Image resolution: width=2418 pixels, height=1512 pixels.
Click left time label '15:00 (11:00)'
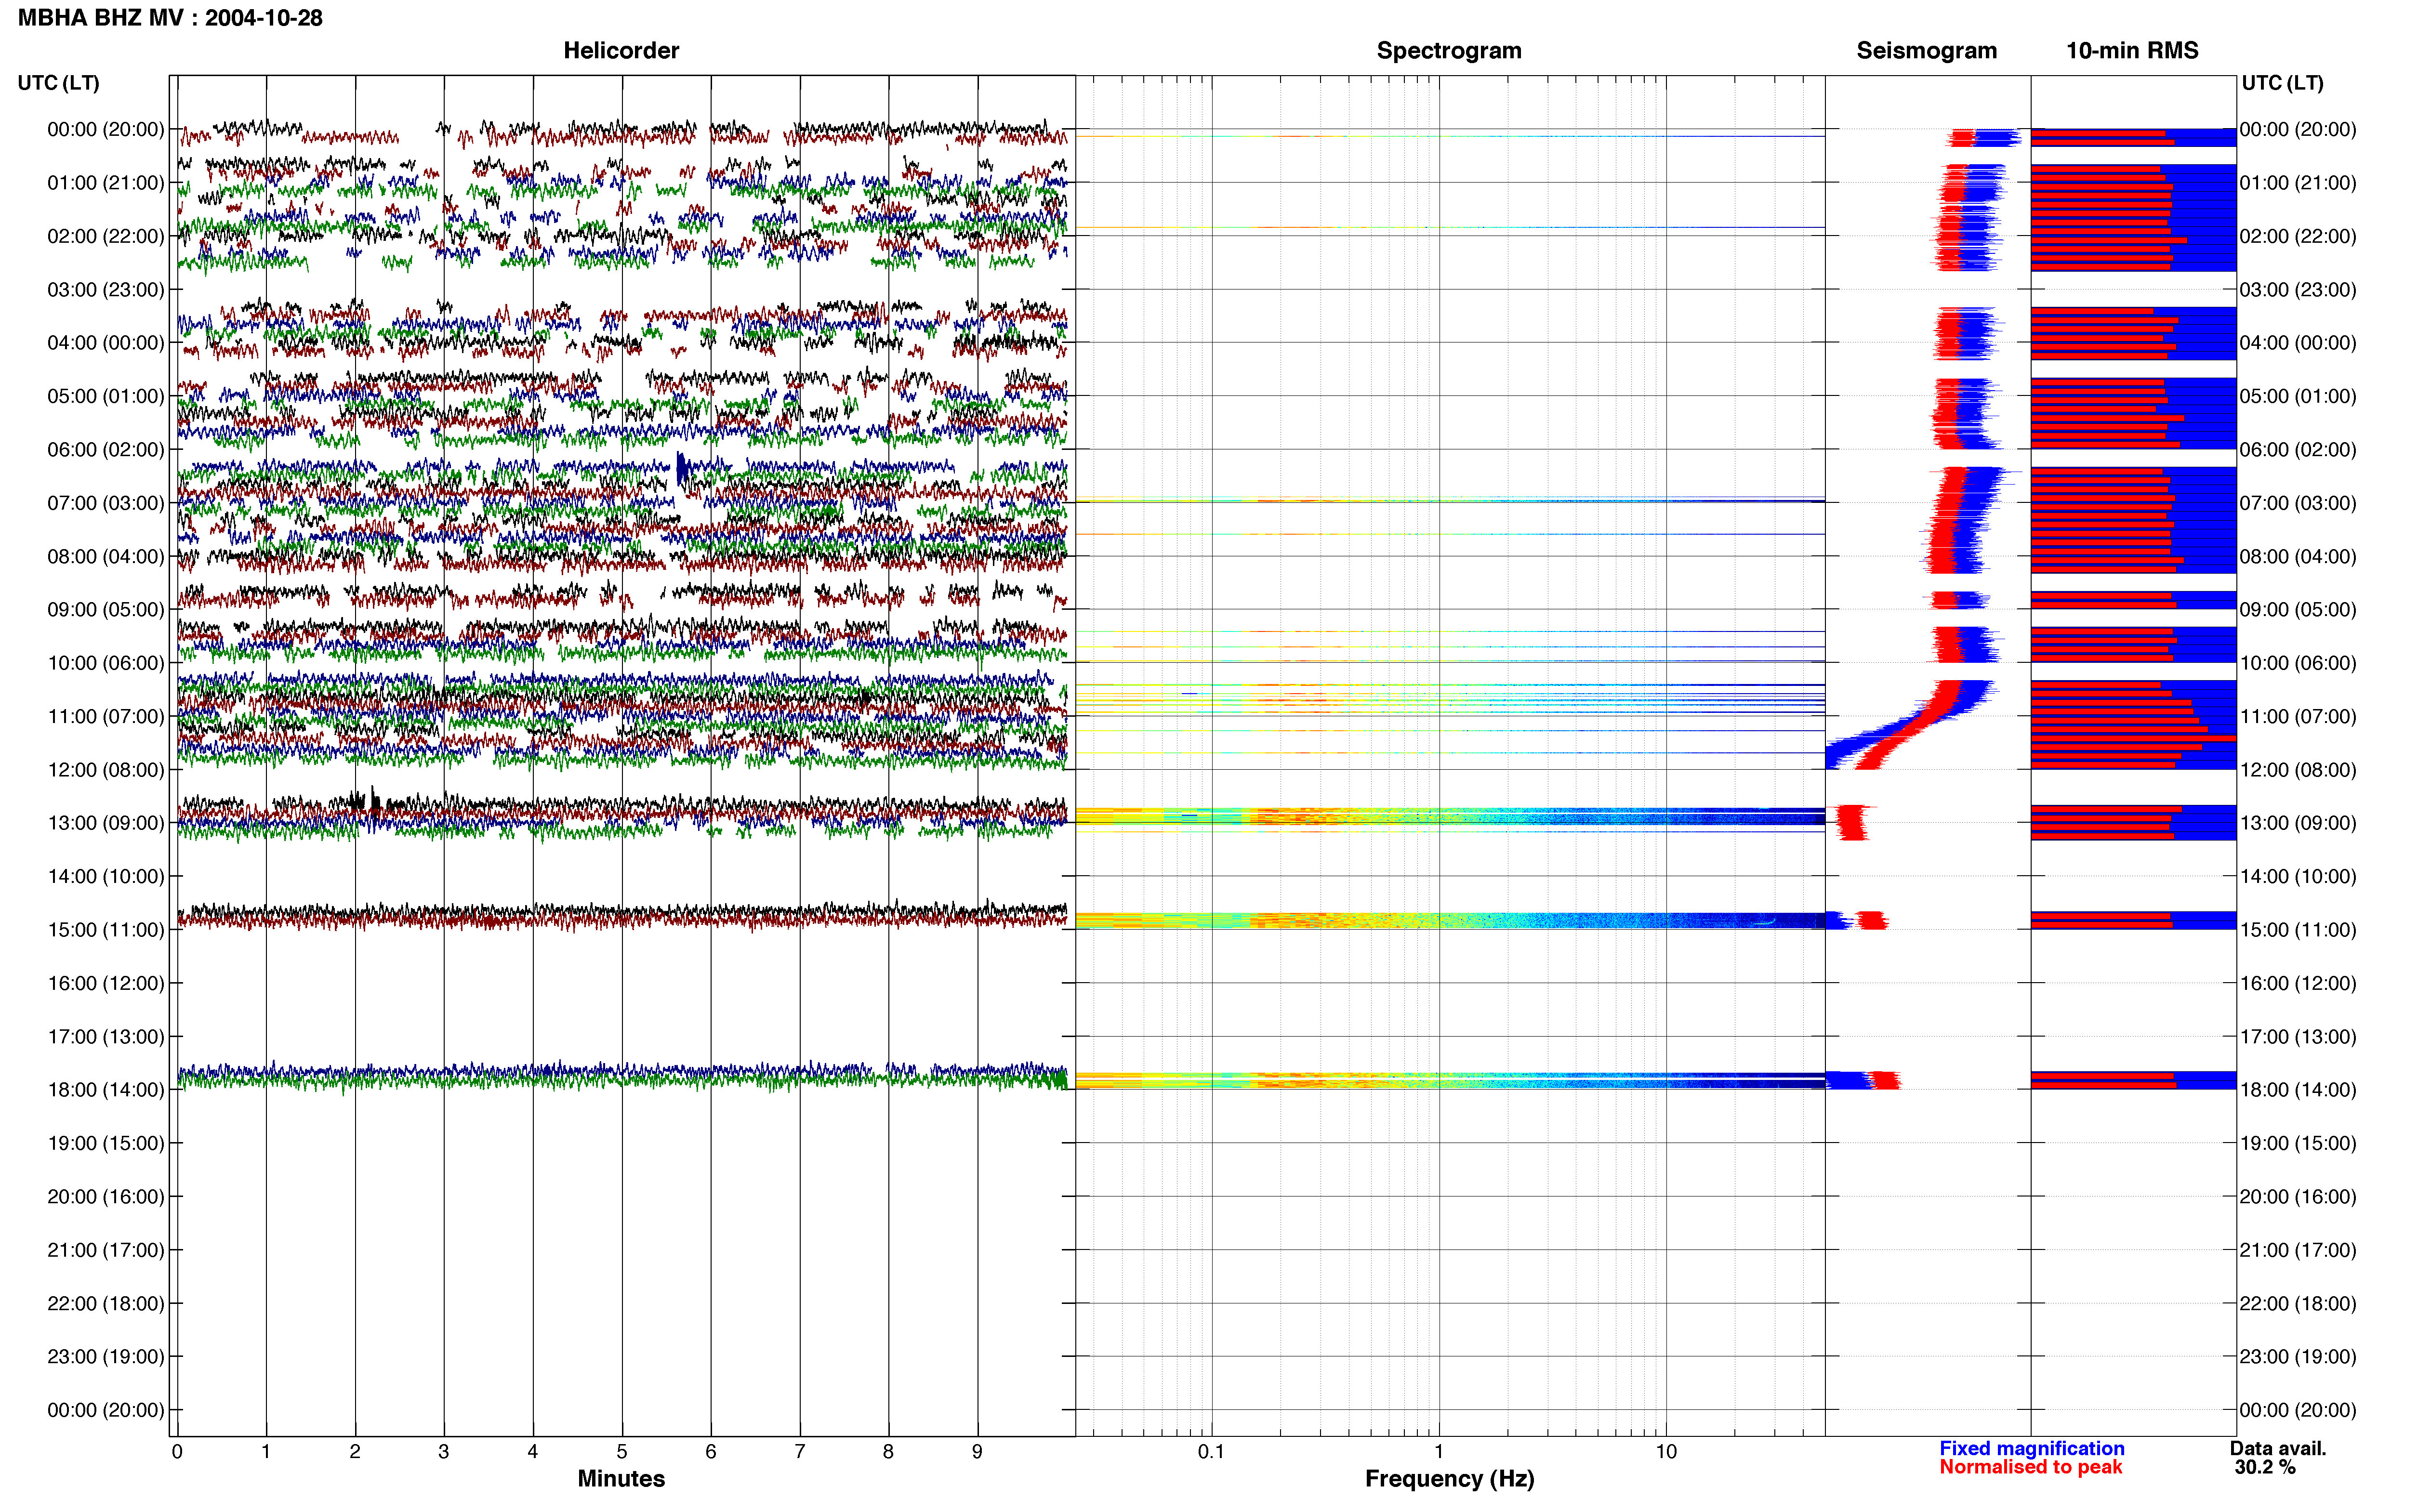tap(106, 930)
